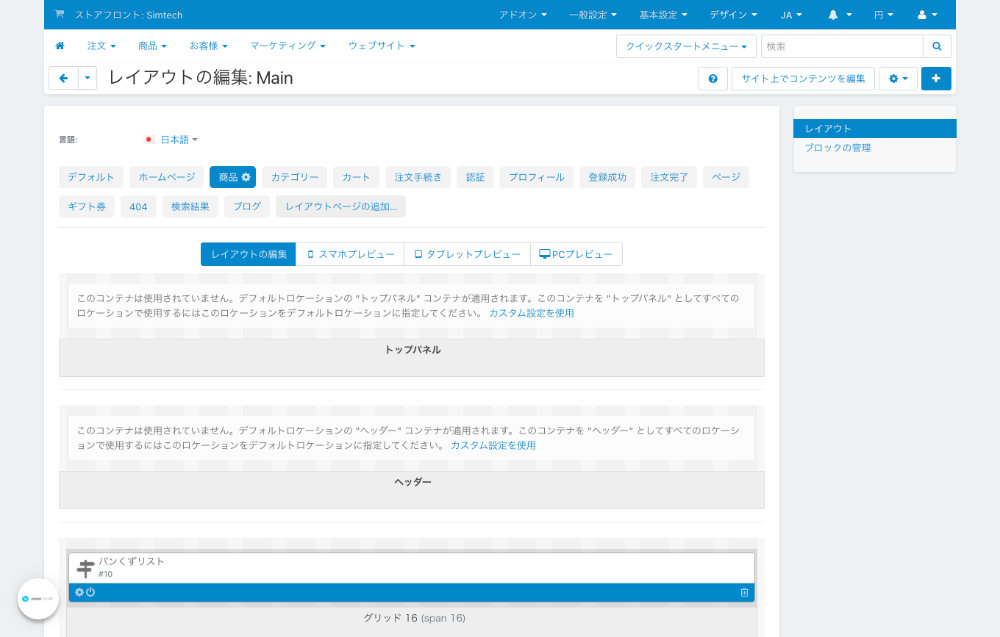Click the floating chat widget circle

click(x=38, y=599)
